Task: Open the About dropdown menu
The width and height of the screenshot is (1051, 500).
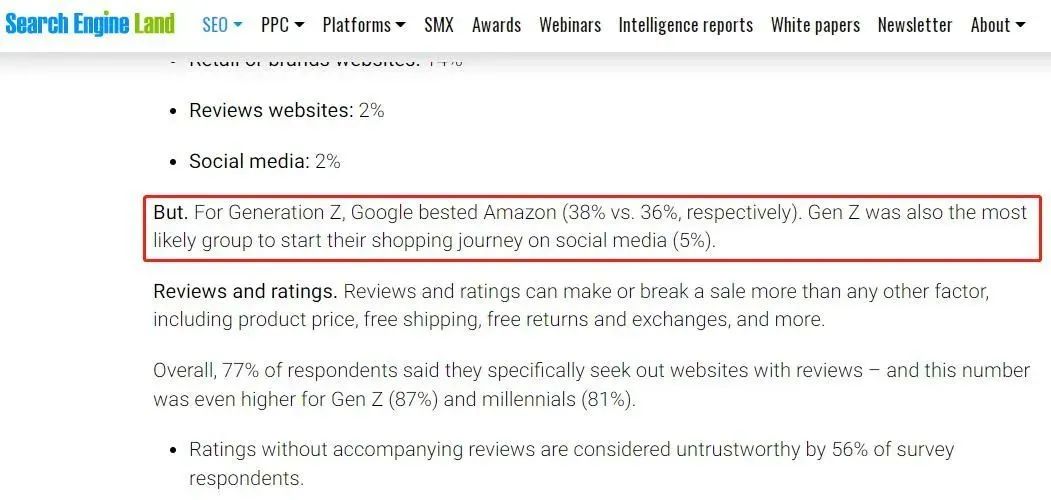Action: coord(998,25)
